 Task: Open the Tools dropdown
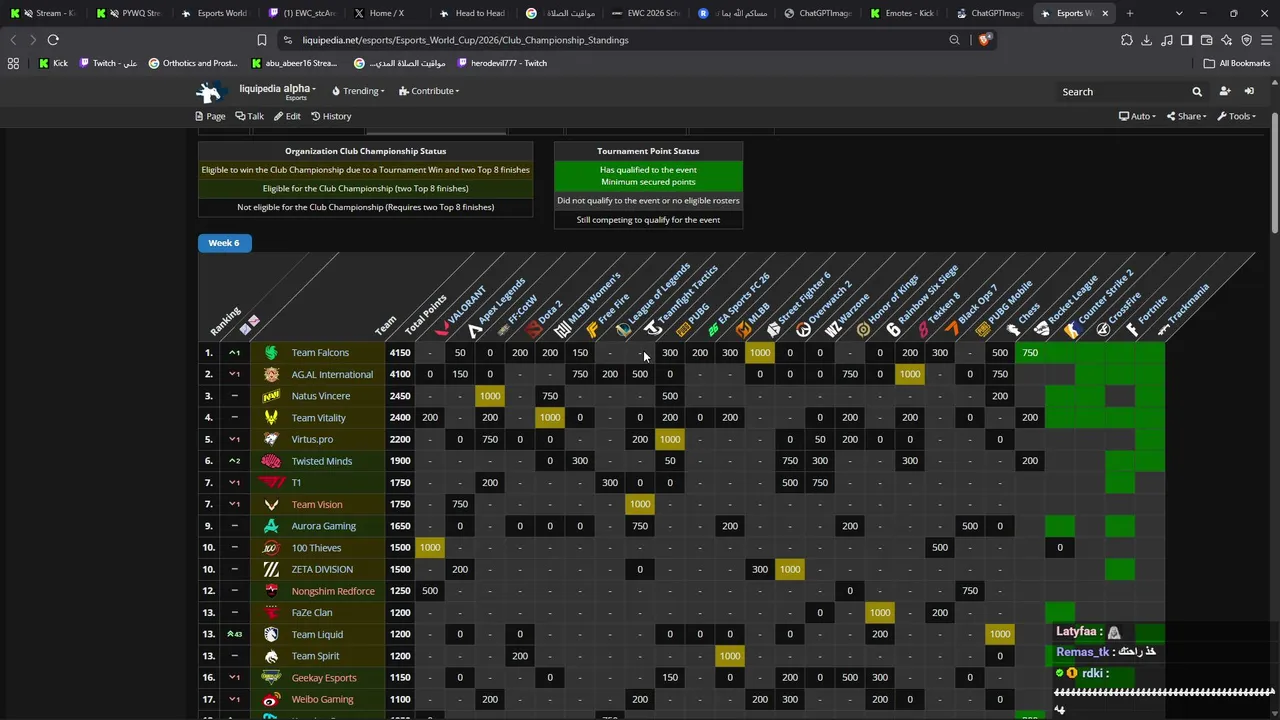1236,116
